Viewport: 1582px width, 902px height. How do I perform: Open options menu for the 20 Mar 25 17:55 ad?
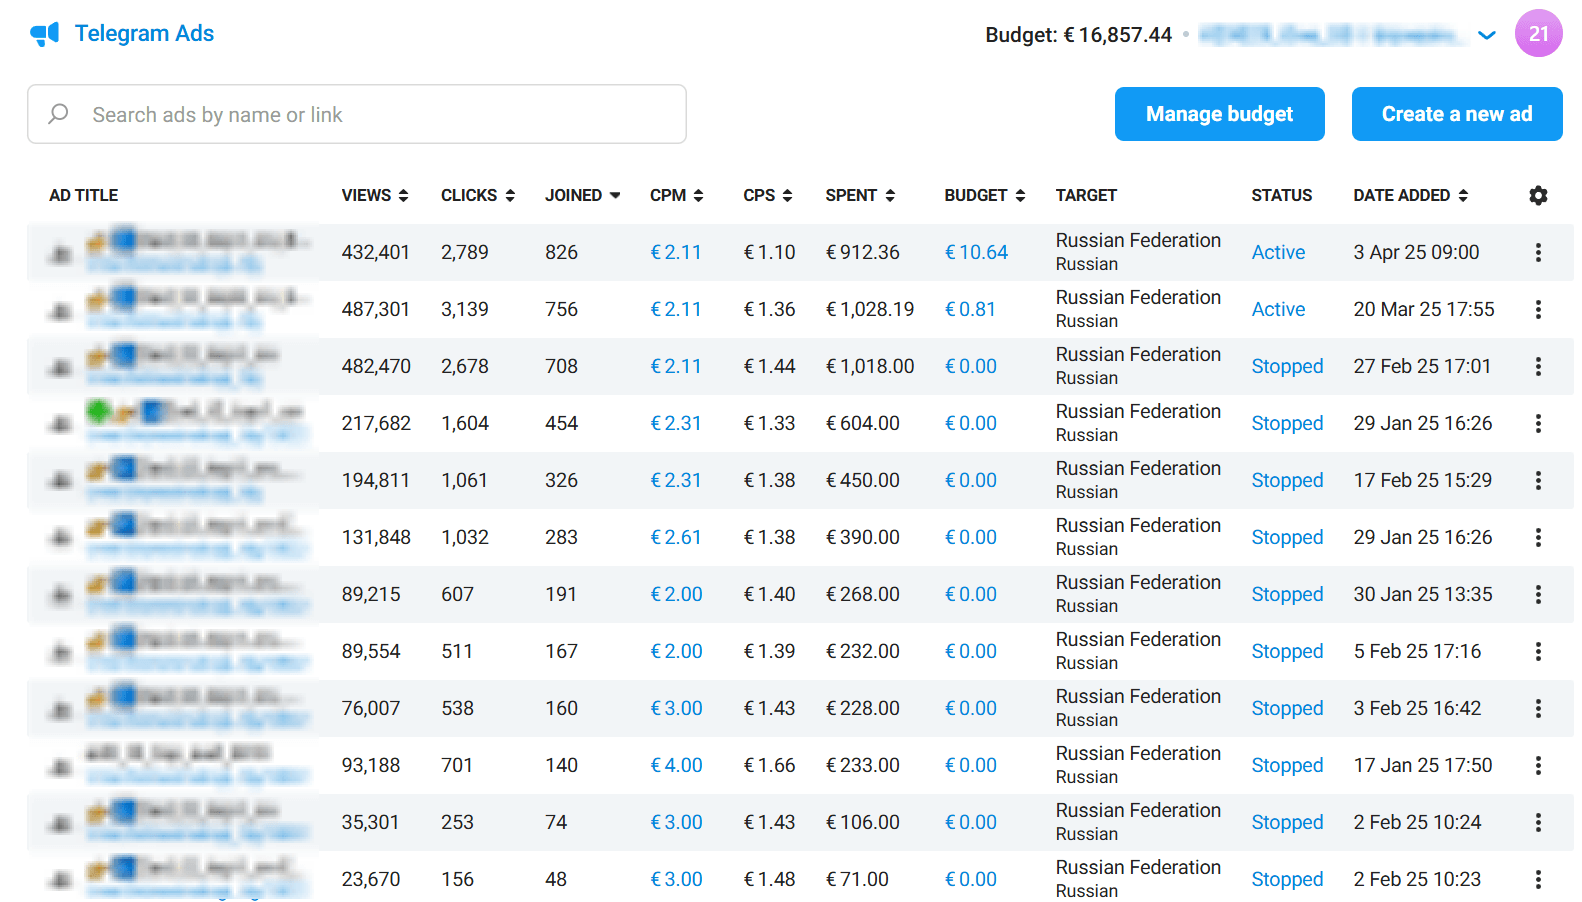click(1538, 310)
